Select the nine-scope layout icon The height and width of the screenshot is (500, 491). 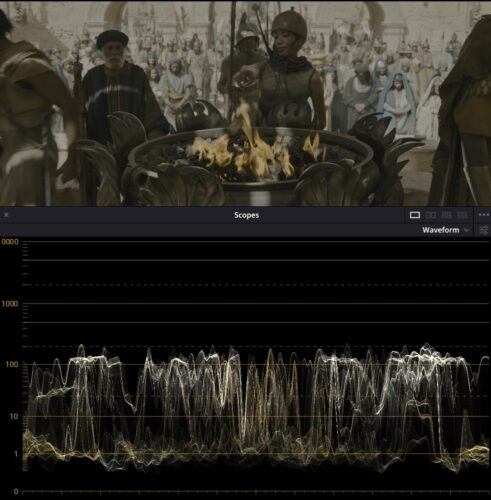point(462,215)
